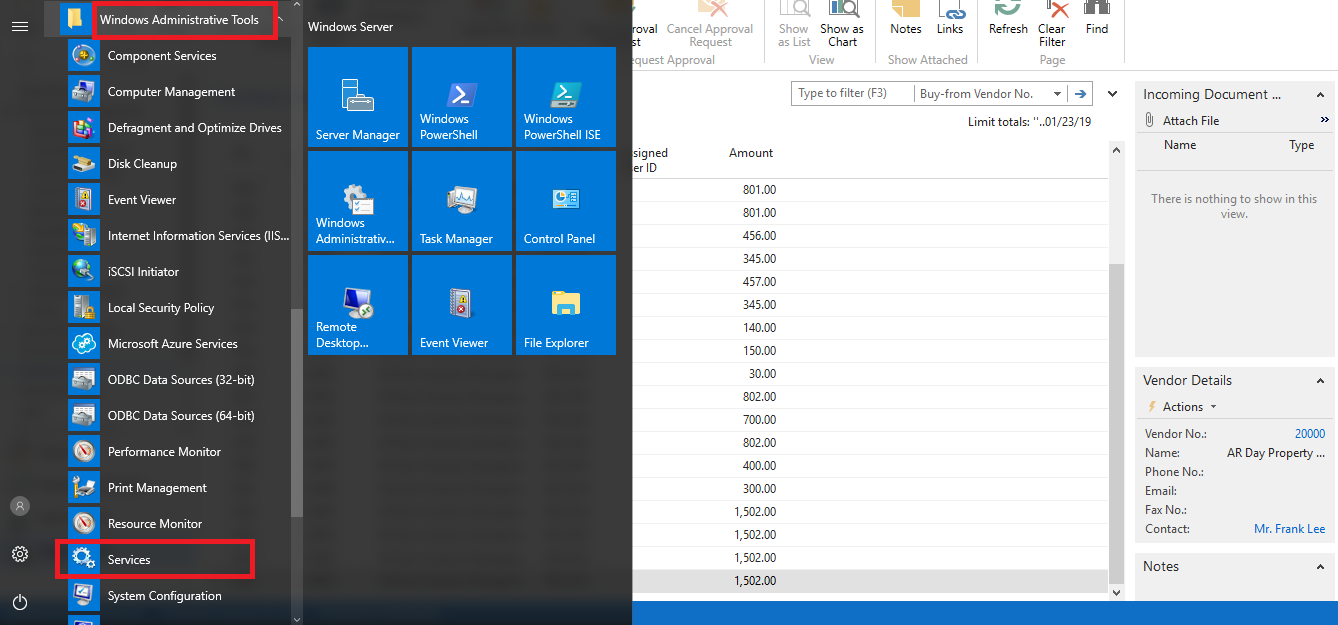1338x625 pixels.
Task: Collapse the Incoming Document panel
Action: pos(1320,95)
